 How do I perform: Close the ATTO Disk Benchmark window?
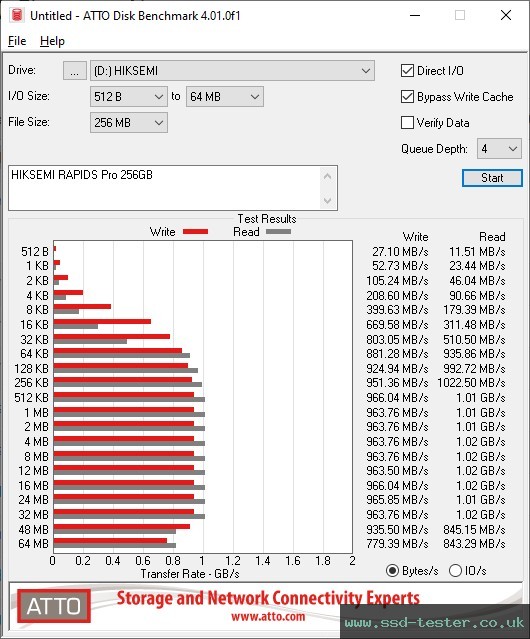pos(506,15)
